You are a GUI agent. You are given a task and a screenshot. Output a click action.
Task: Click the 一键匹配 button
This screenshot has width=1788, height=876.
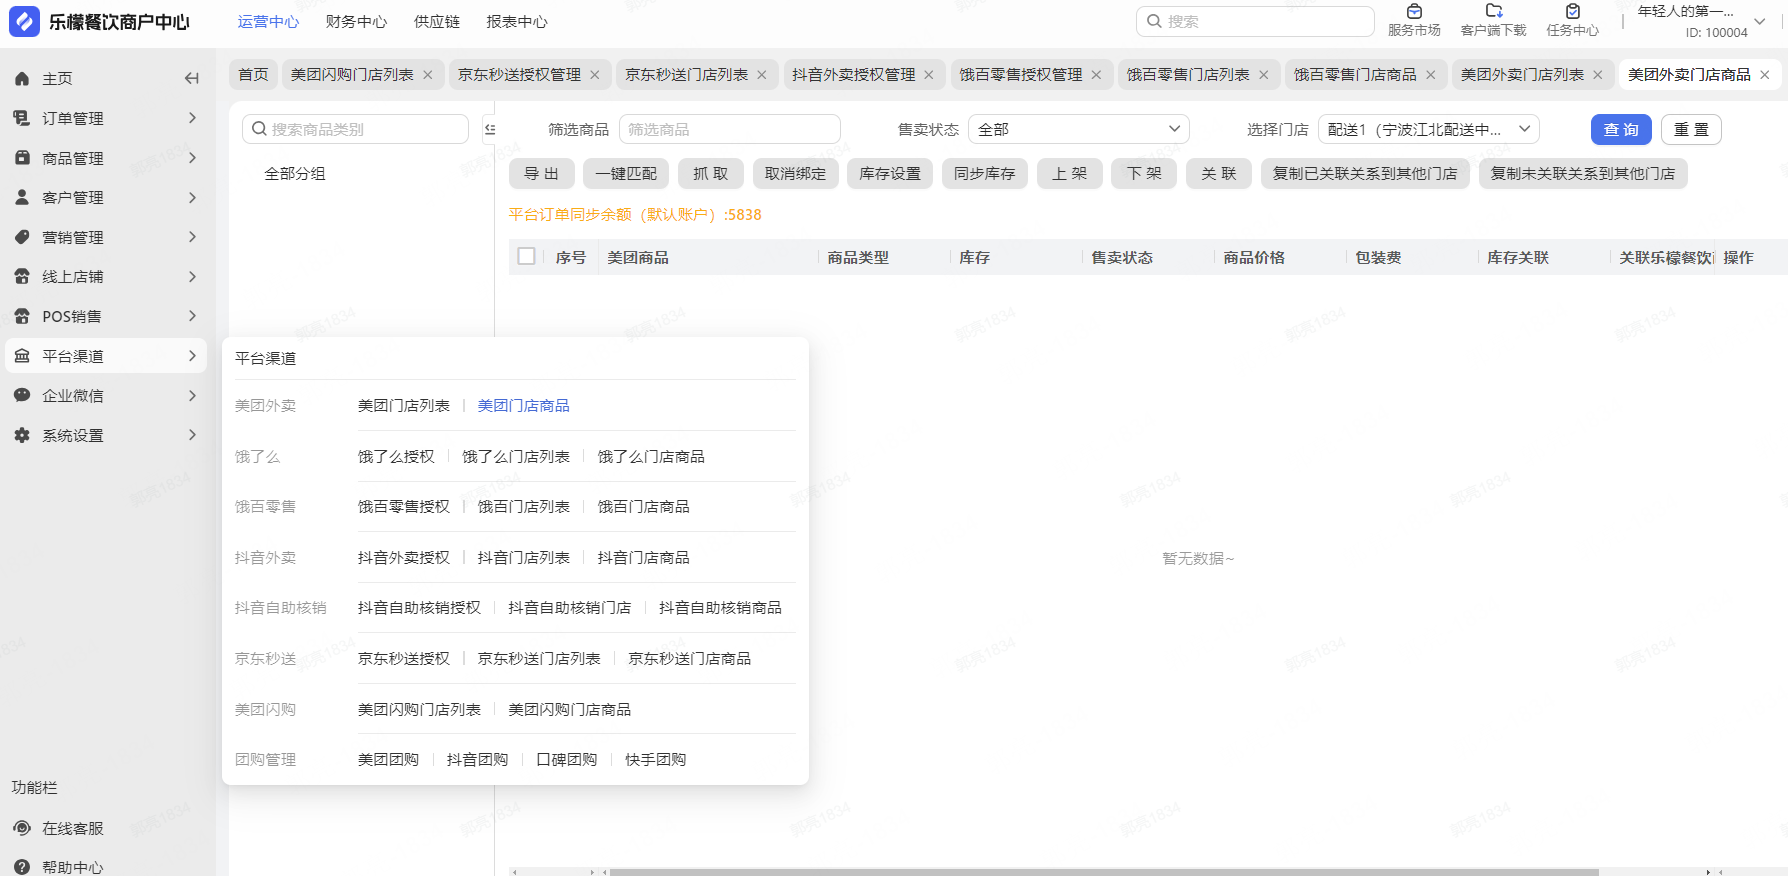point(626,173)
